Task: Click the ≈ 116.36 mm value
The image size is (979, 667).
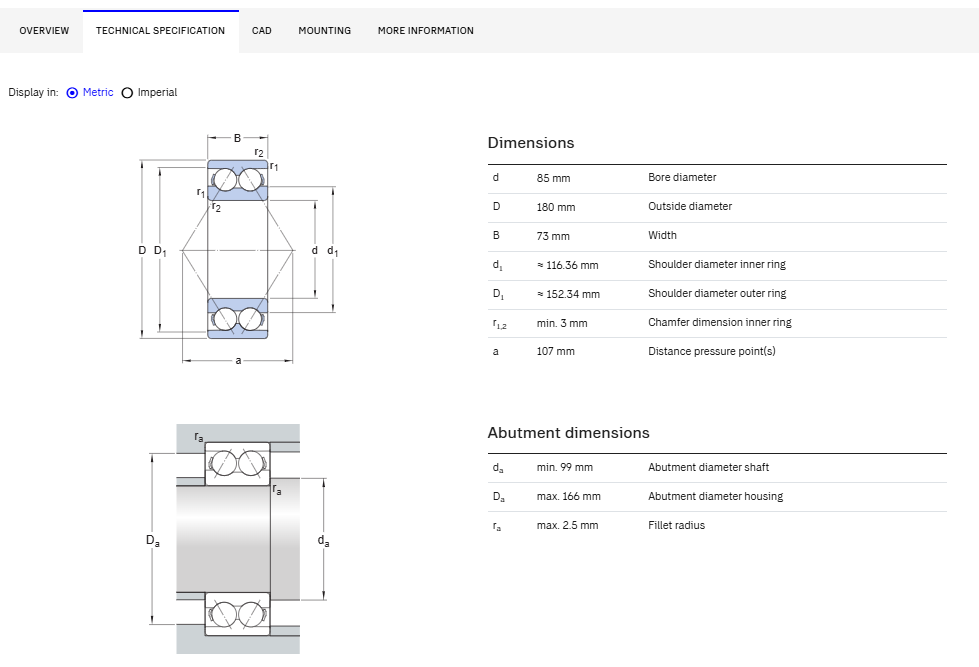Action: (x=568, y=265)
